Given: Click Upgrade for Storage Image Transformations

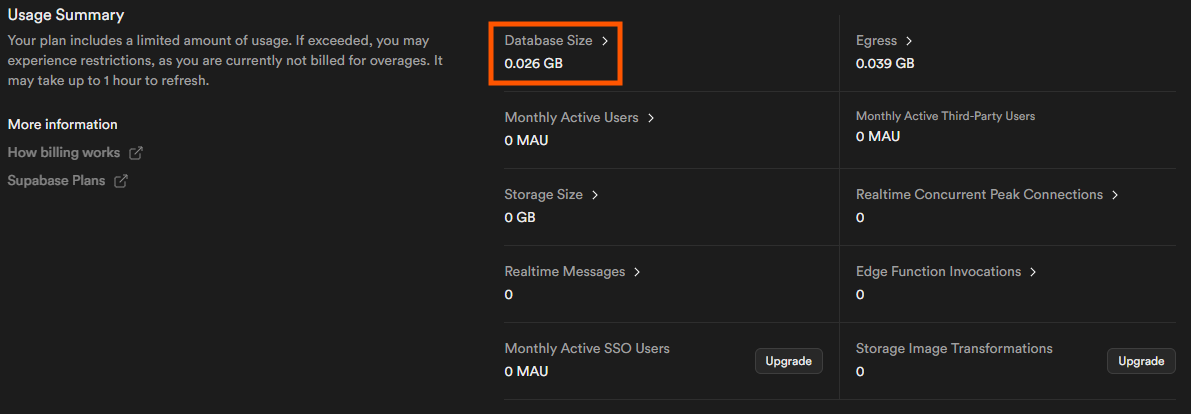Looking at the screenshot, I should coord(1141,362).
